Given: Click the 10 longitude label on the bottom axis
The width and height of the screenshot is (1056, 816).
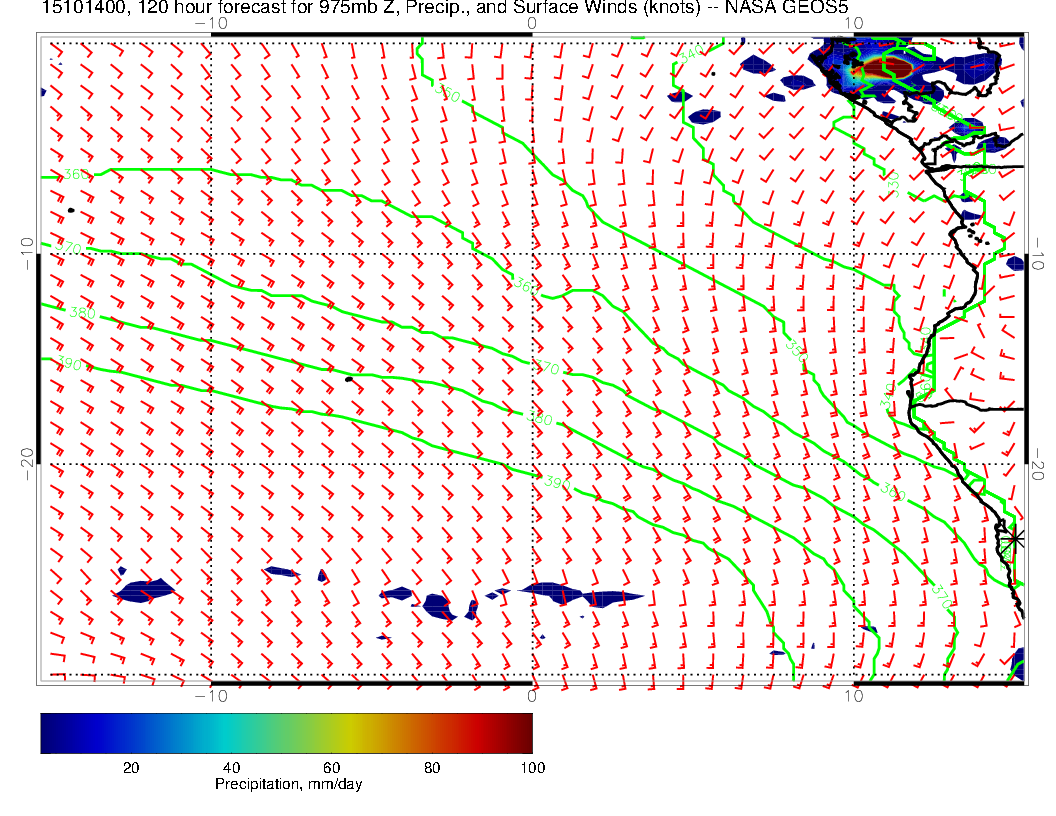Looking at the screenshot, I should click(x=853, y=695).
